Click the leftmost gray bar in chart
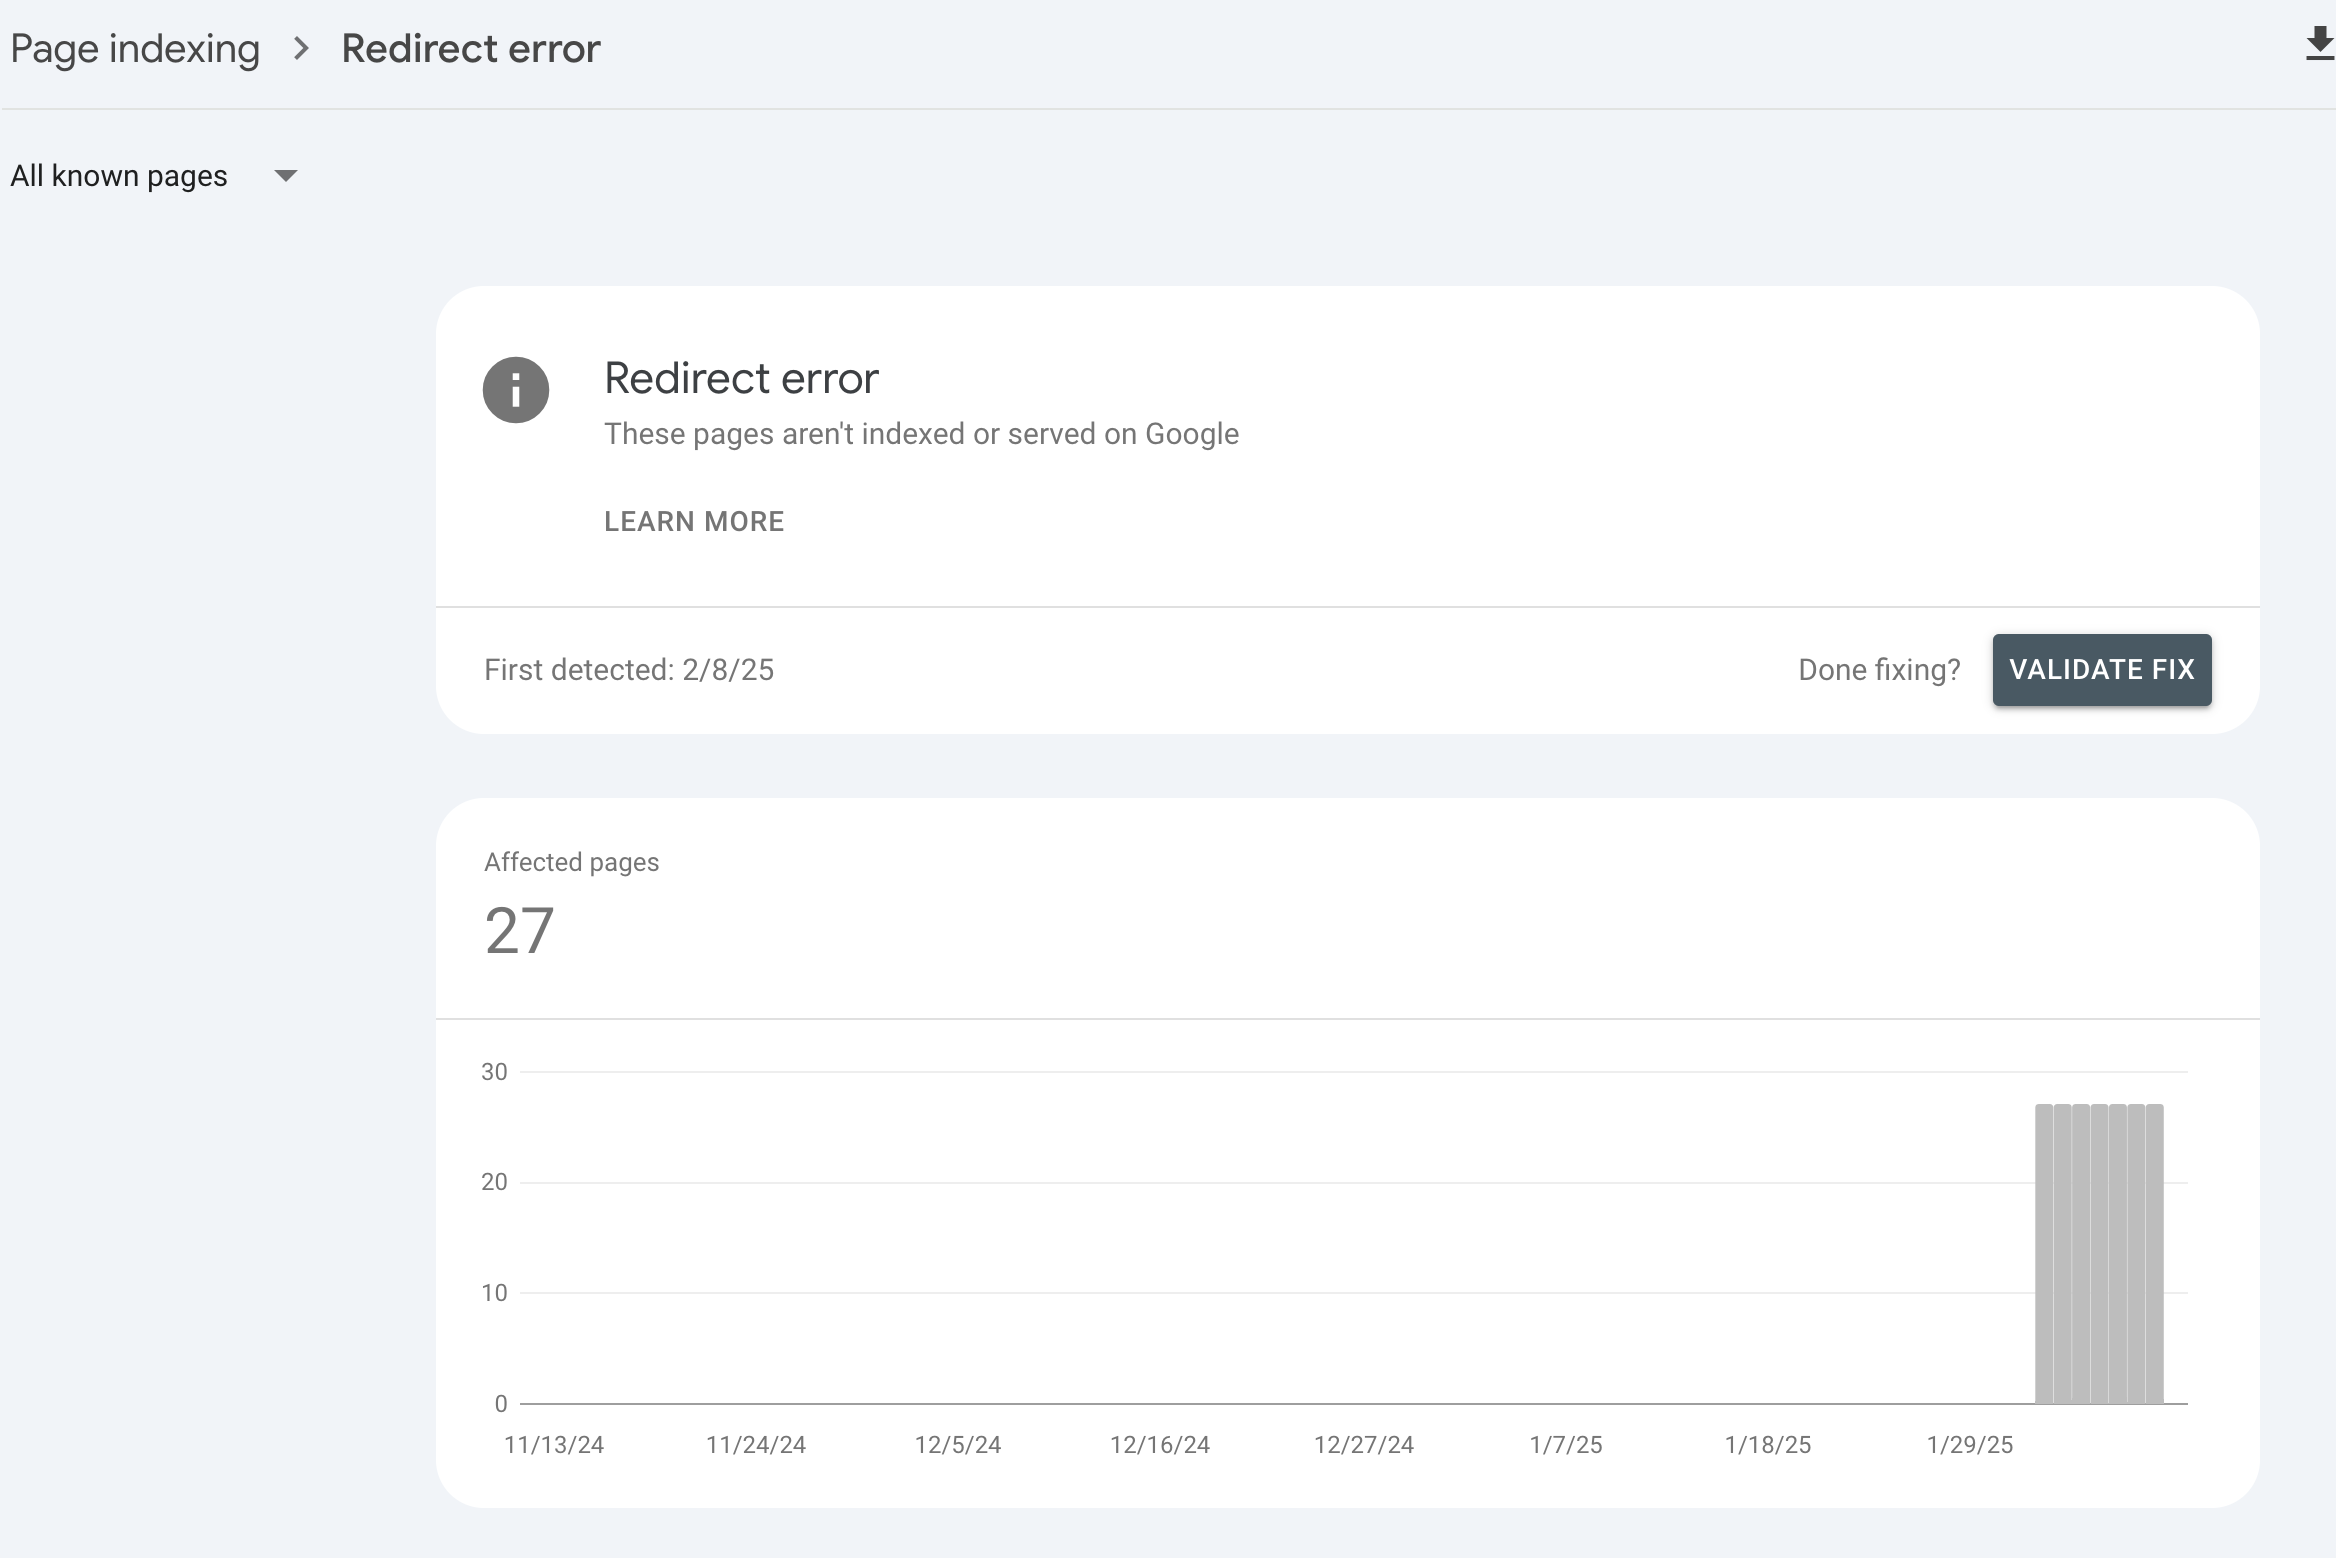 coord(2044,1254)
